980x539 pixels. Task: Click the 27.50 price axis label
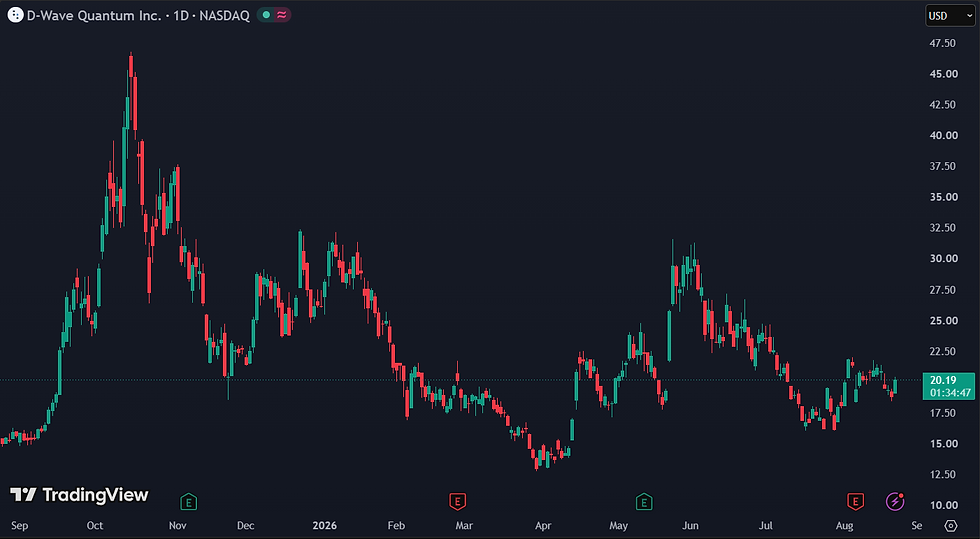pos(942,290)
